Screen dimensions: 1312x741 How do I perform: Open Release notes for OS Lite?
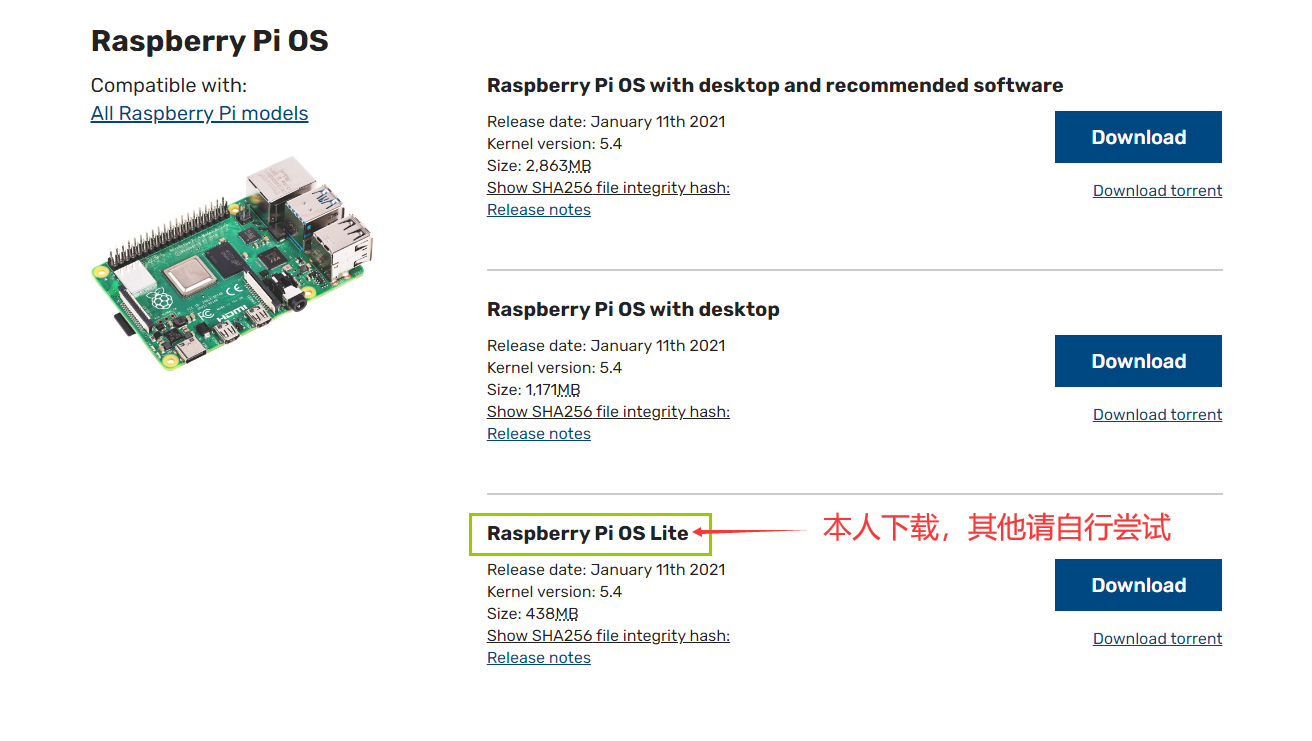pos(539,657)
